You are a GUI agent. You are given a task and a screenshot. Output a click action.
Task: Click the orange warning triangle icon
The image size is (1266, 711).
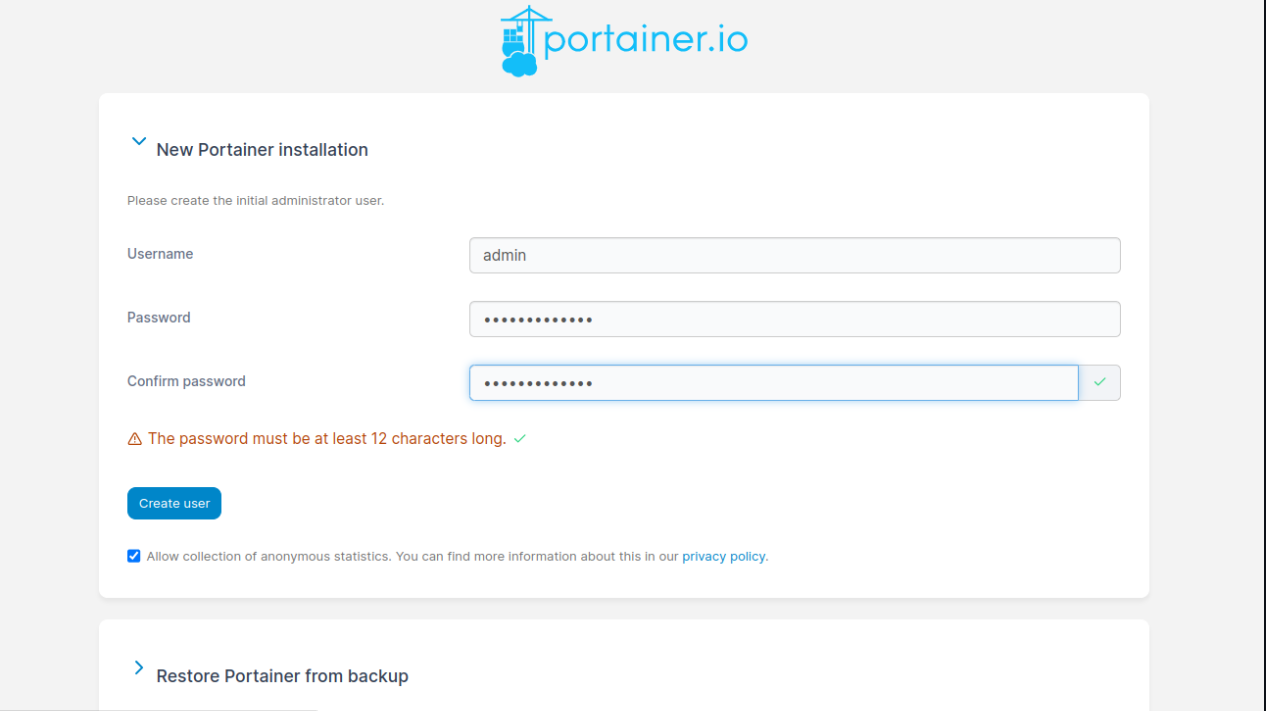(x=135, y=439)
